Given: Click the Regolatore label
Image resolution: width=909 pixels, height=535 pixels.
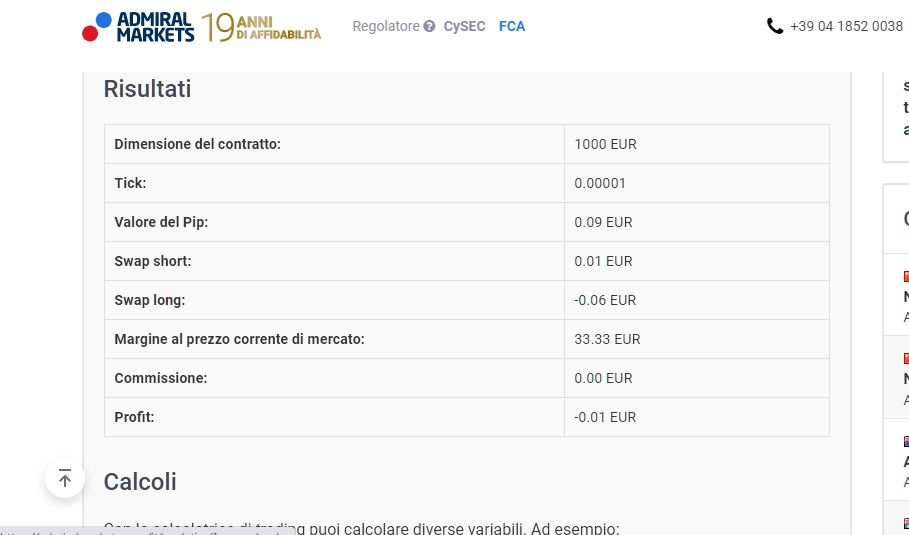Looking at the screenshot, I should 385,27.
